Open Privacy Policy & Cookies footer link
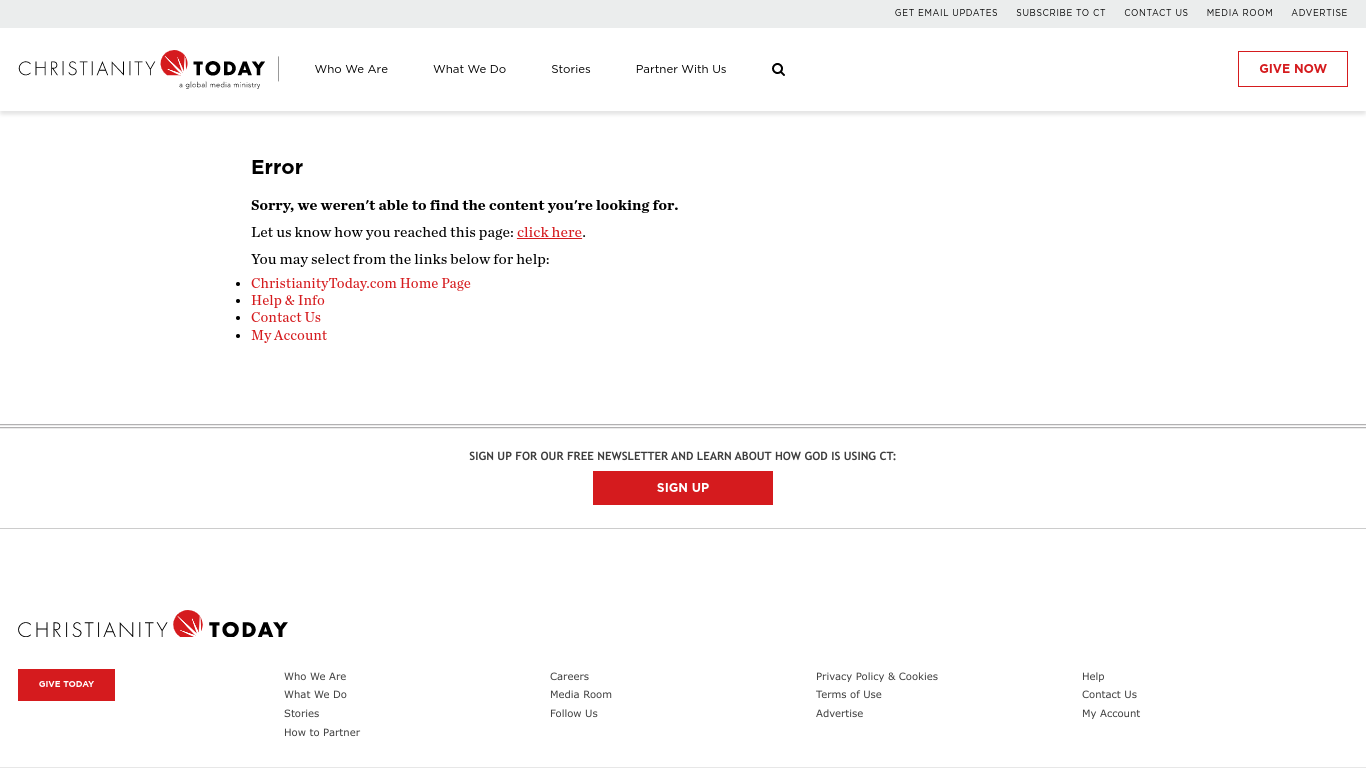Image resolution: width=1366 pixels, height=768 pixels. pyautogui.click(x=876, y=677)
